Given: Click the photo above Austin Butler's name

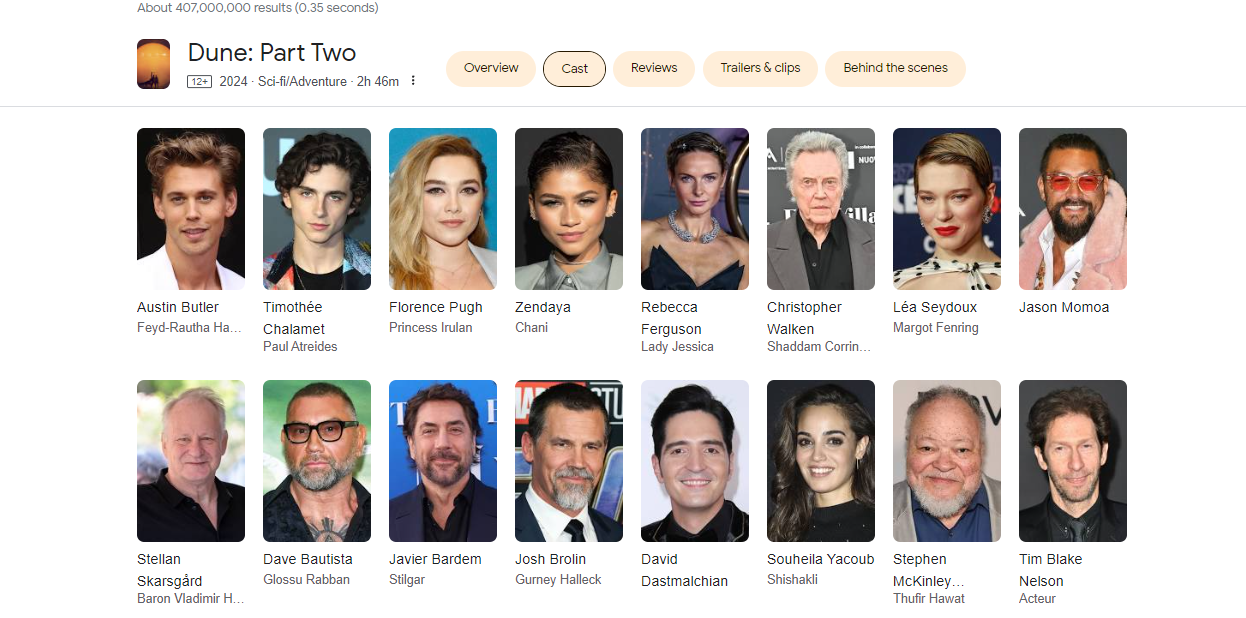Looking at the screenshot, I should [x=191, y=209].
